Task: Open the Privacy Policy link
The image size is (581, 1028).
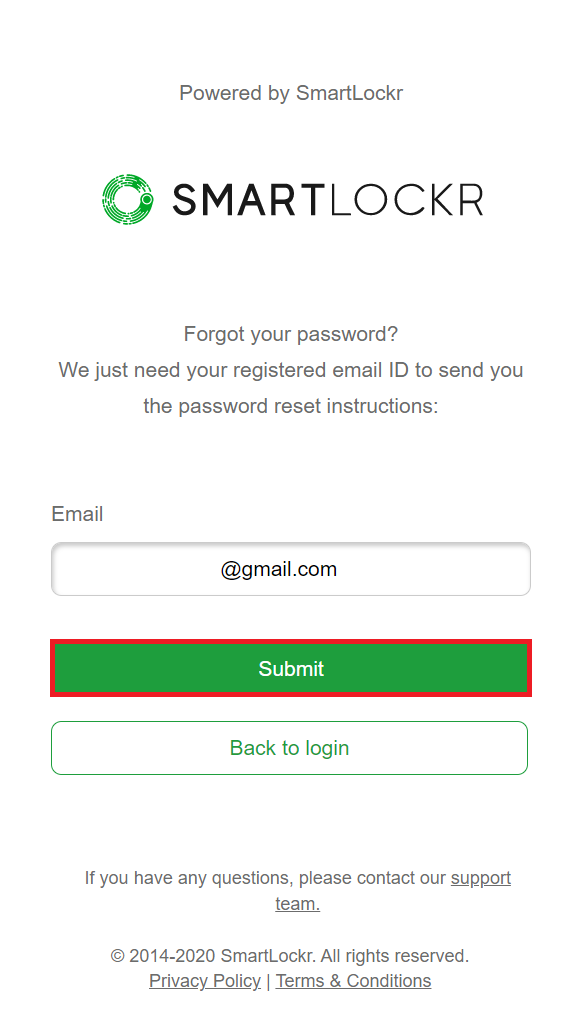Action: tap(205, 981)
